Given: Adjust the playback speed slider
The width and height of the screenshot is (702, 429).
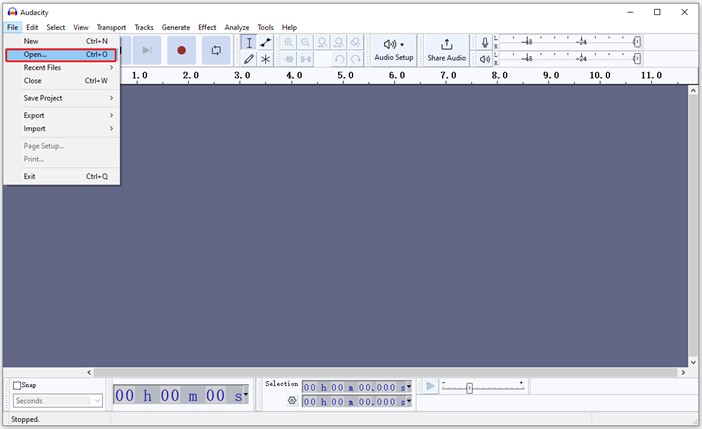Looking at the screenshot, I should coord(469,388).
